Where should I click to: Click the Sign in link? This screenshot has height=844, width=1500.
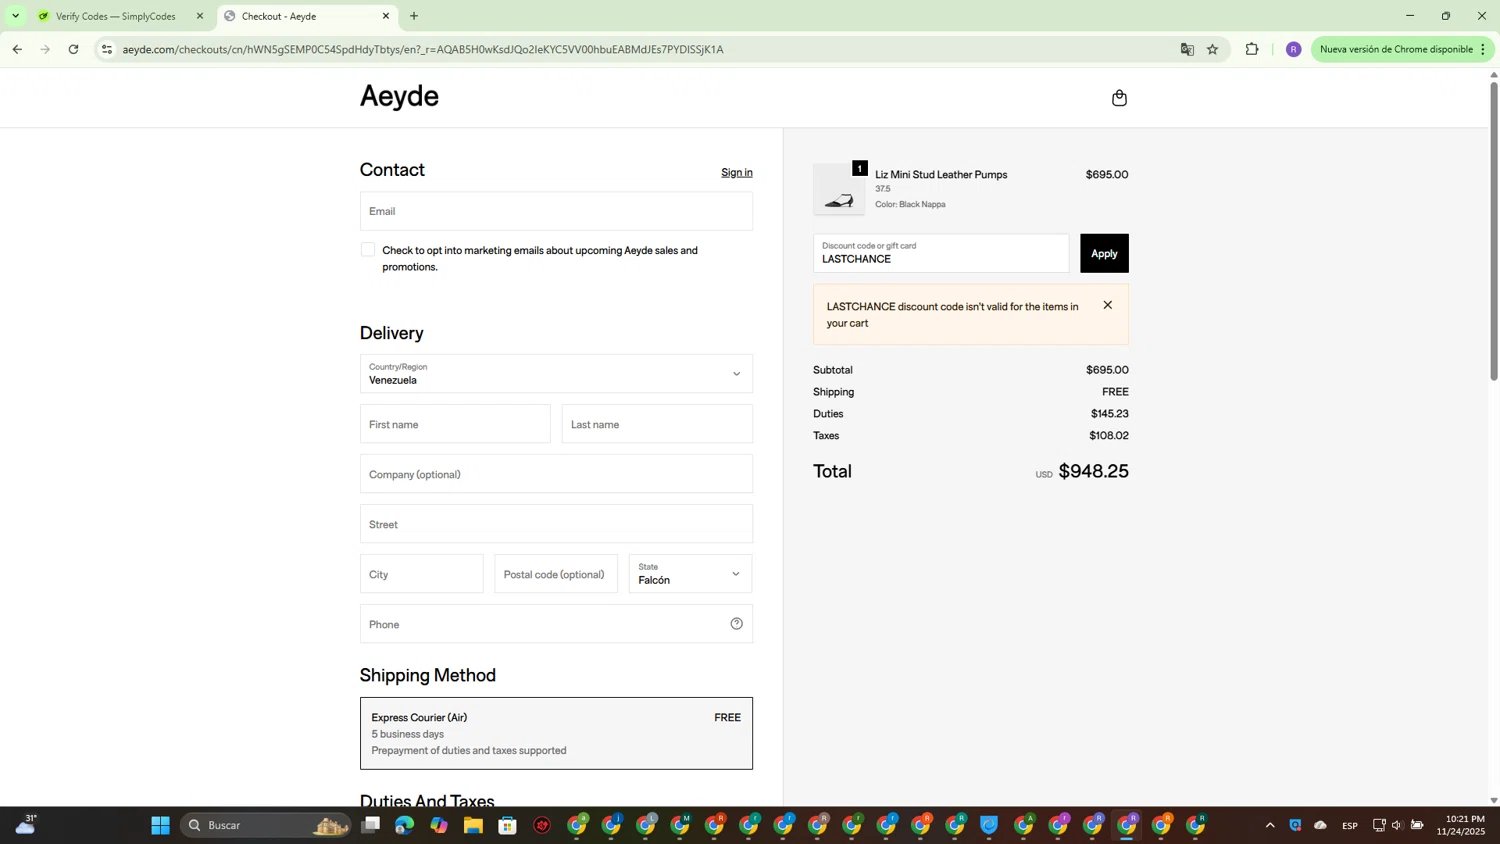pos(737,172)
